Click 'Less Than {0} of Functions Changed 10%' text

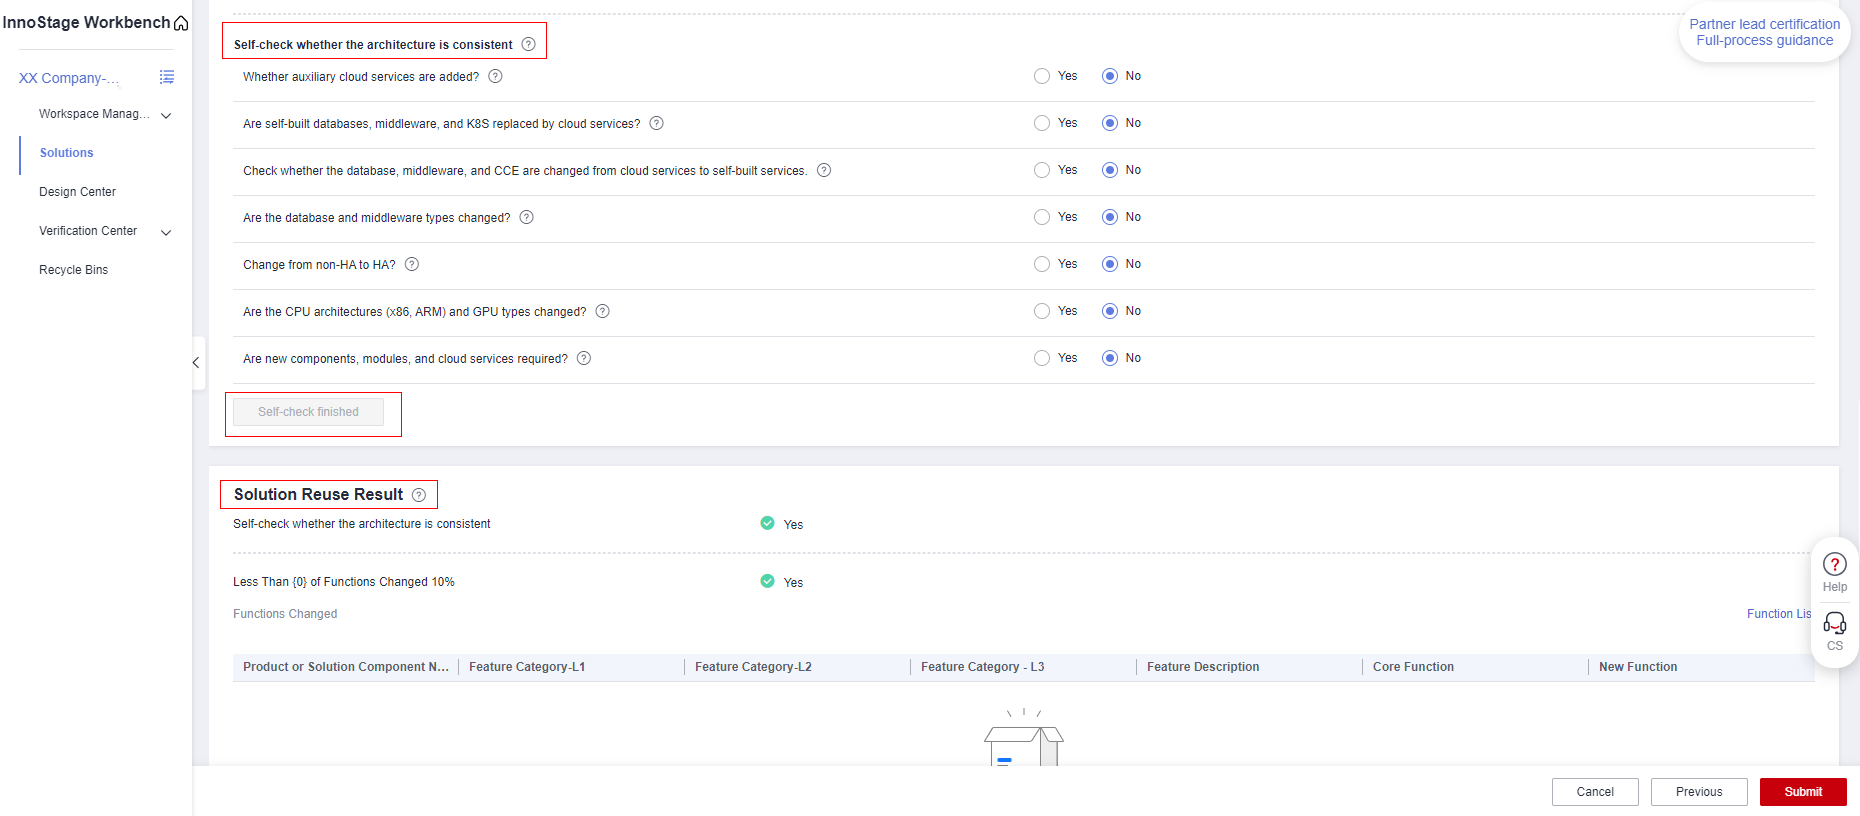[x=344, y=582]
